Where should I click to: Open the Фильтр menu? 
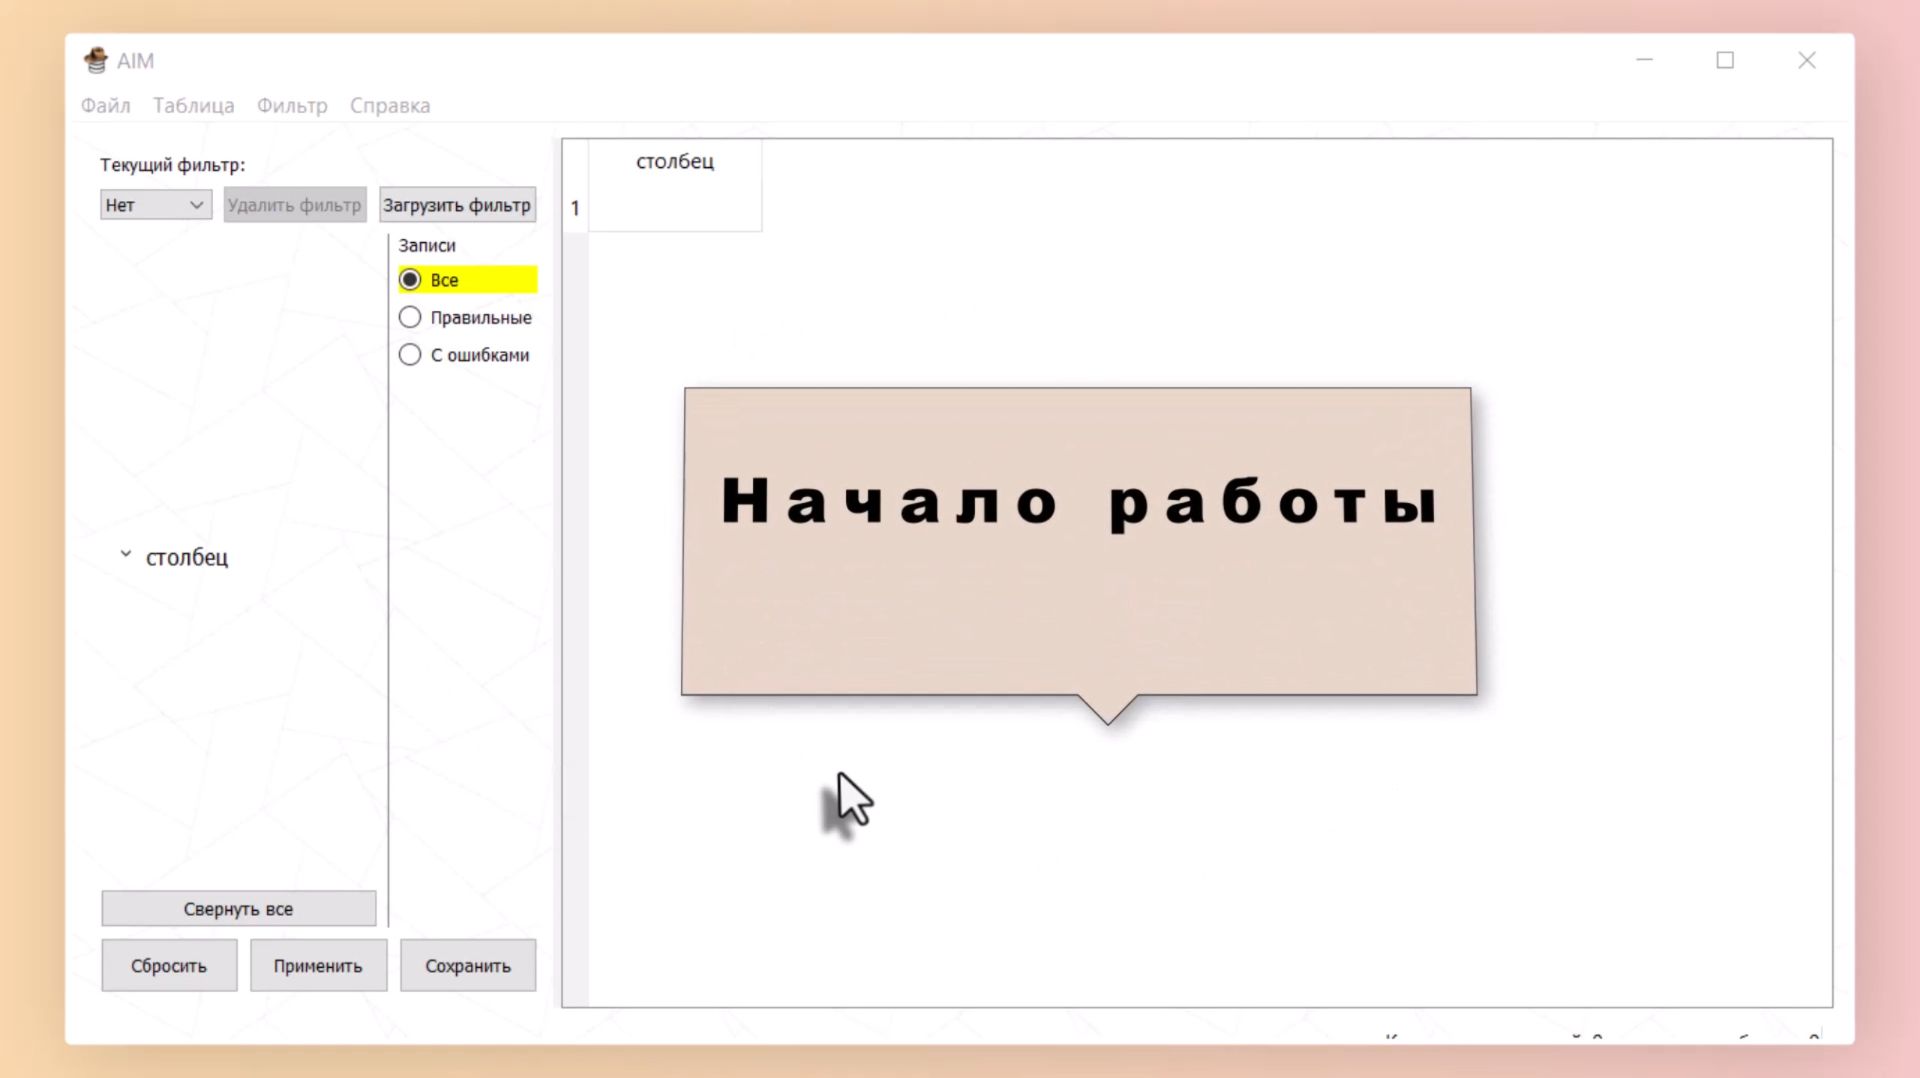point(292,105)
